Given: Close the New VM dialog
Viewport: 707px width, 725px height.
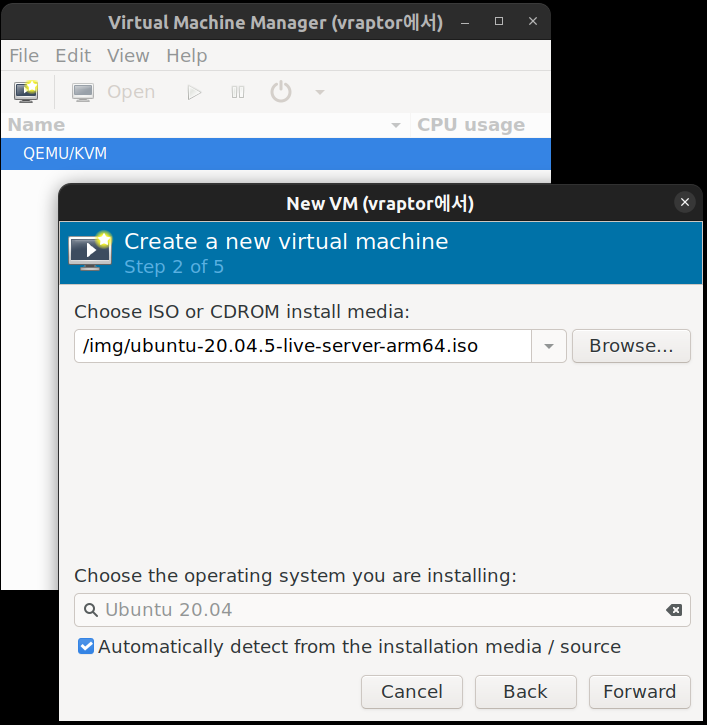Looking at the screenshot, I should [685, 202].
